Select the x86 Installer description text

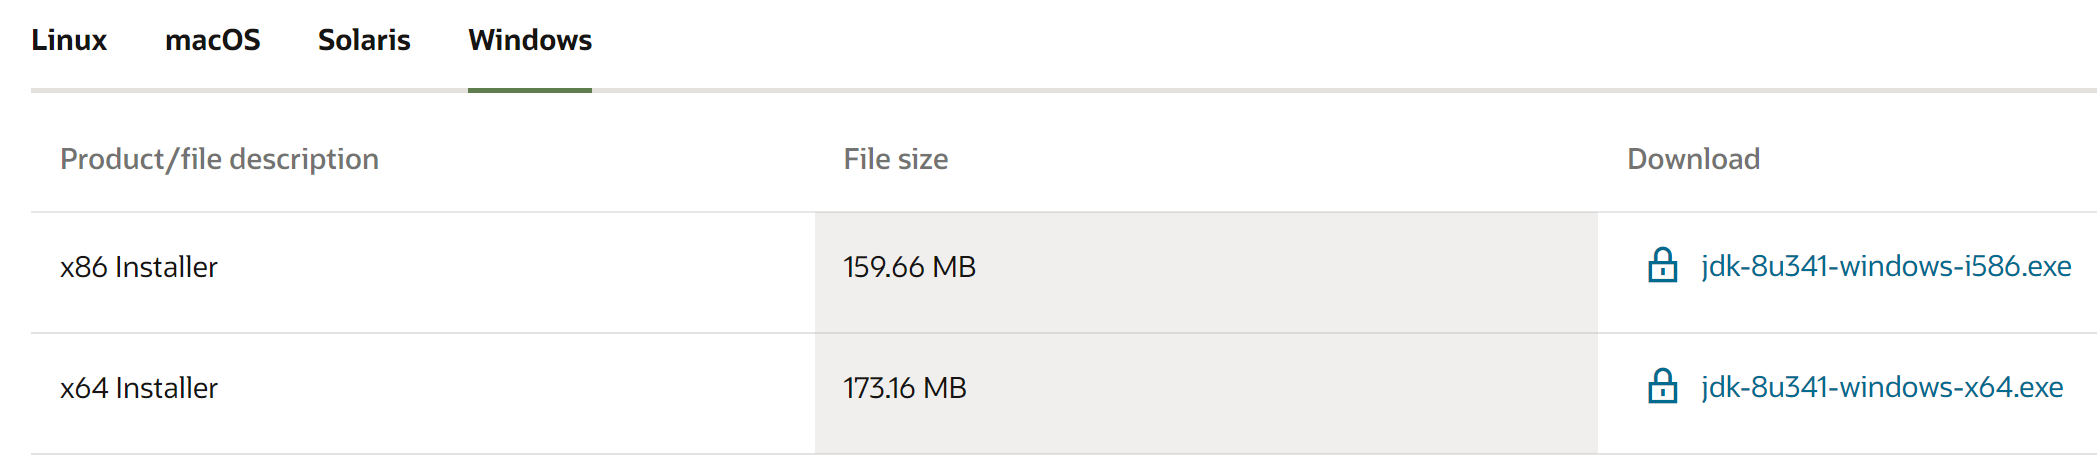tap(139, 267)
